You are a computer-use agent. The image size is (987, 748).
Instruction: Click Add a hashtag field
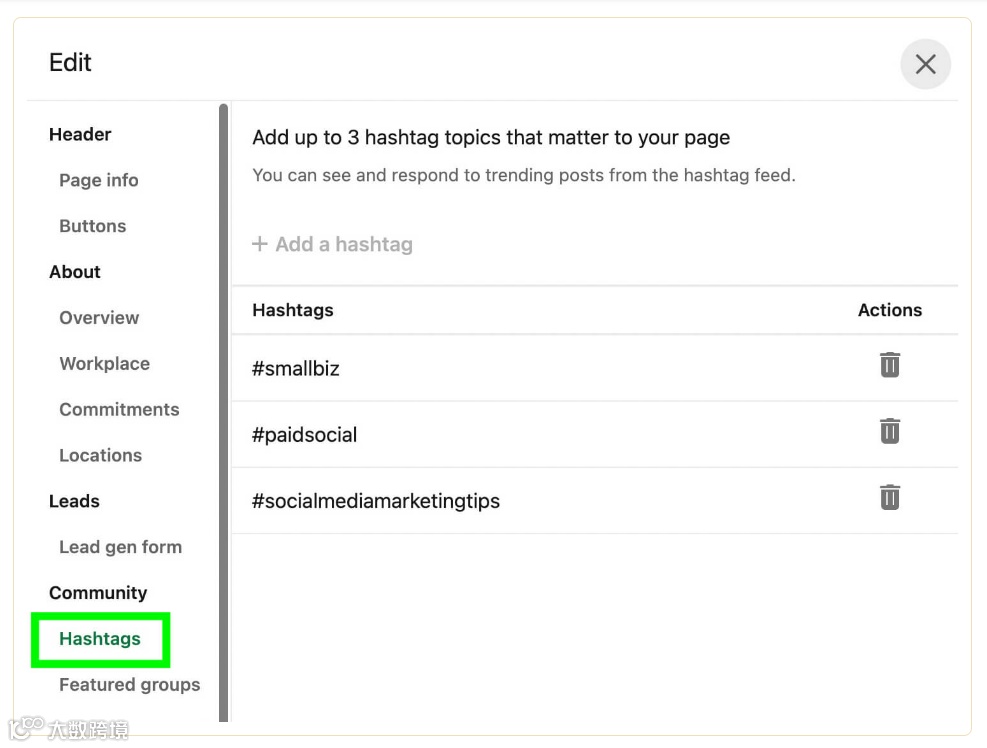344,244
